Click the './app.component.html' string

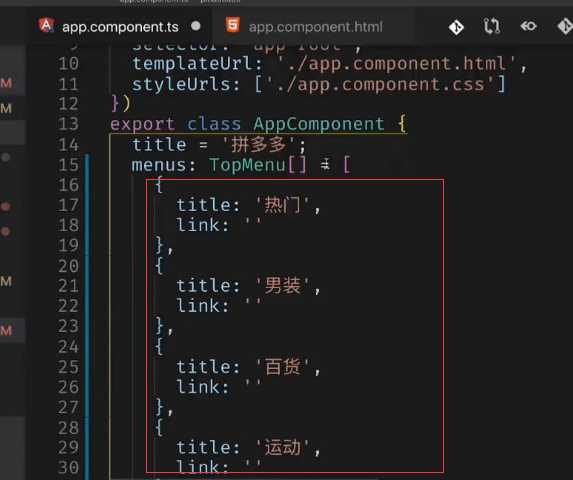pos(397,64)
